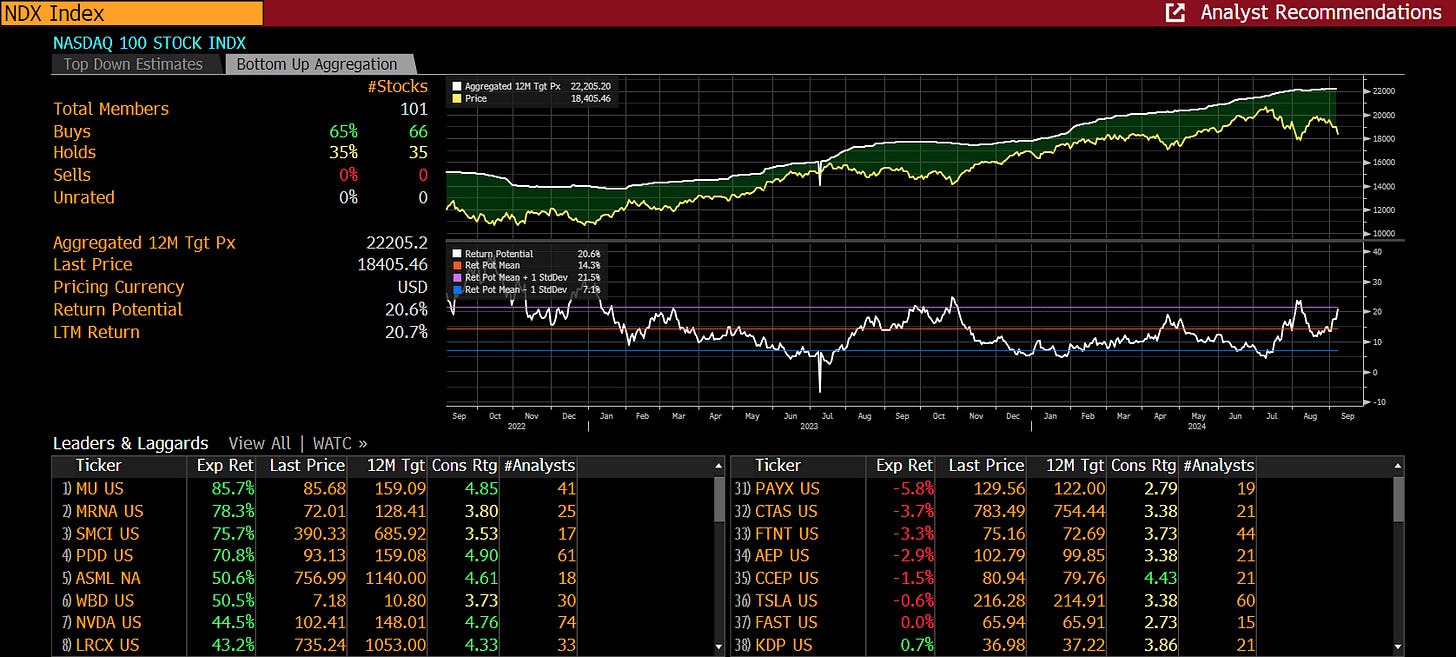The height and width of the screenshot is (657, 1456).
Task: Sort left table by Ticker header
Action: pyautogui.click(x=98, y=465)
